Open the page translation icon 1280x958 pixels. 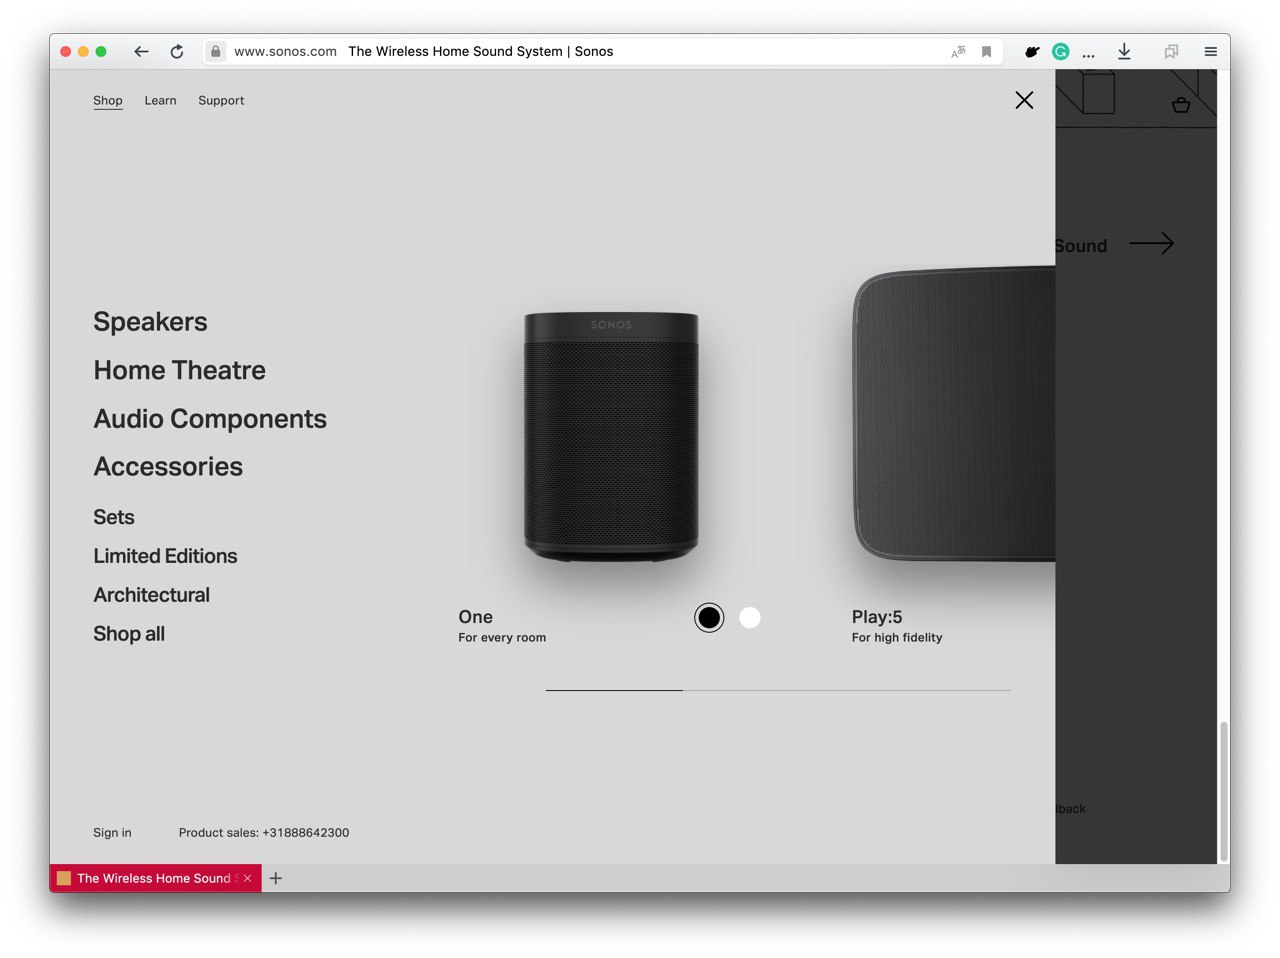pyautogui.click(x=958, y=52)
